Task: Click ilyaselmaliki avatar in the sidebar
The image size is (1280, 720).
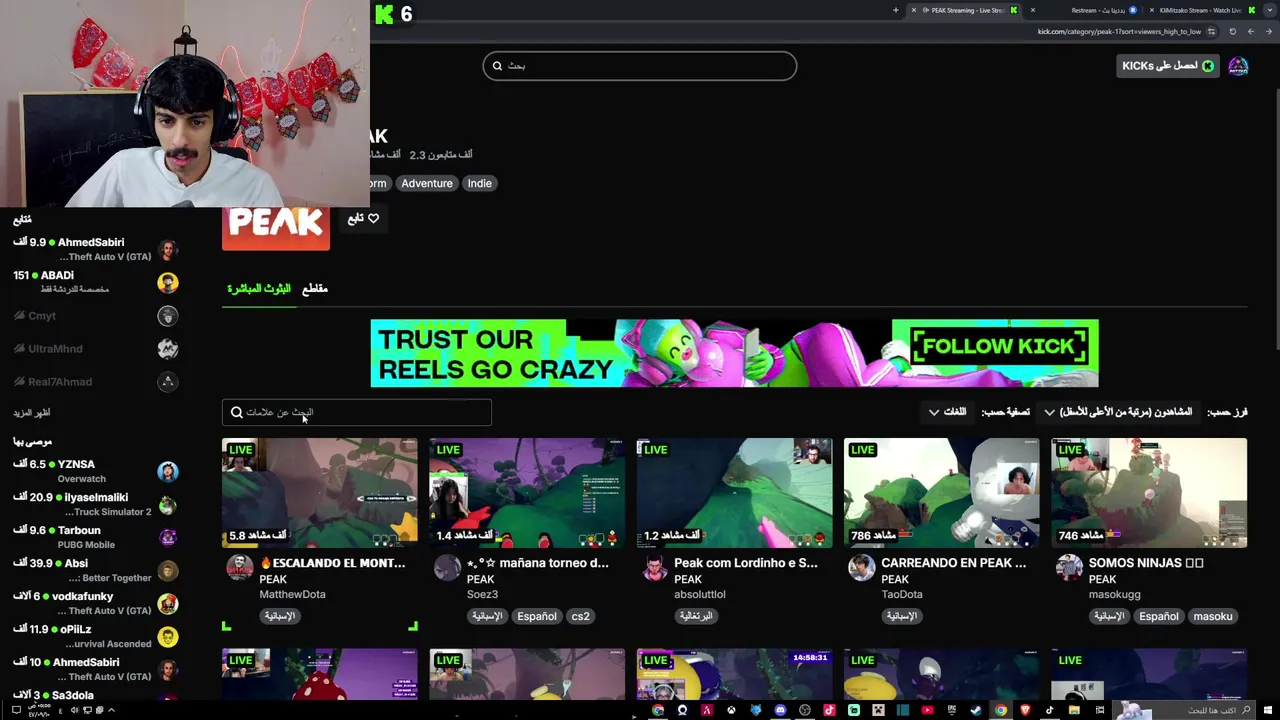Action: [x=168, y=504]
